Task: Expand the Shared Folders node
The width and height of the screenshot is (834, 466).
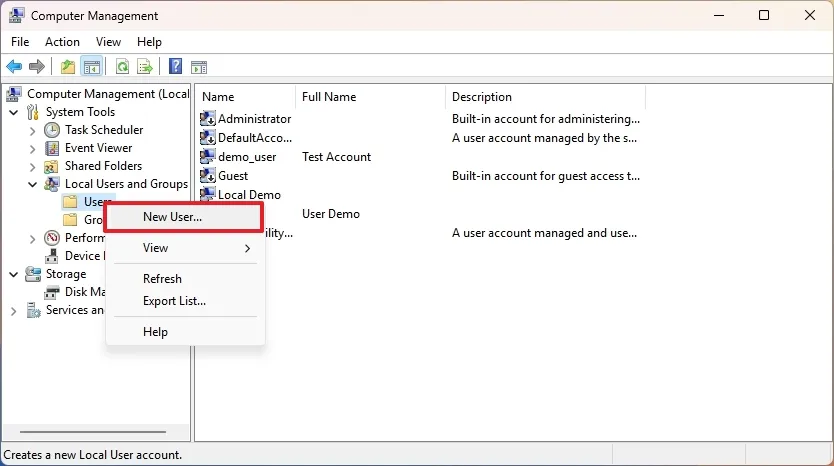Action: 33,166
